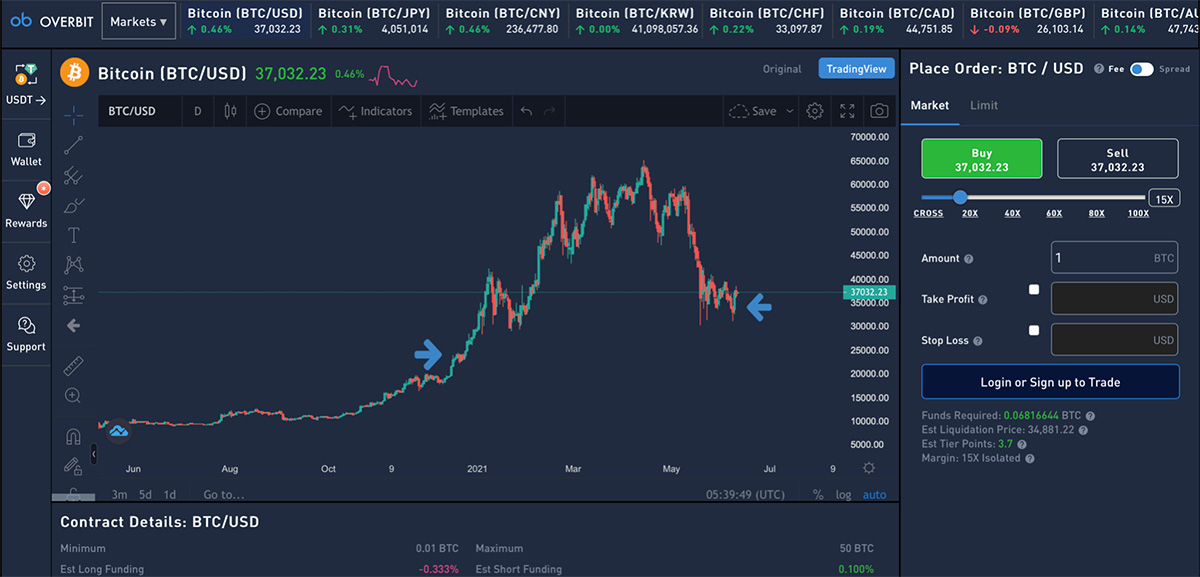The height and width of the screenshot is (577, 1200).
Task: Select the ruler measure tool
Action: click(74, 364)
